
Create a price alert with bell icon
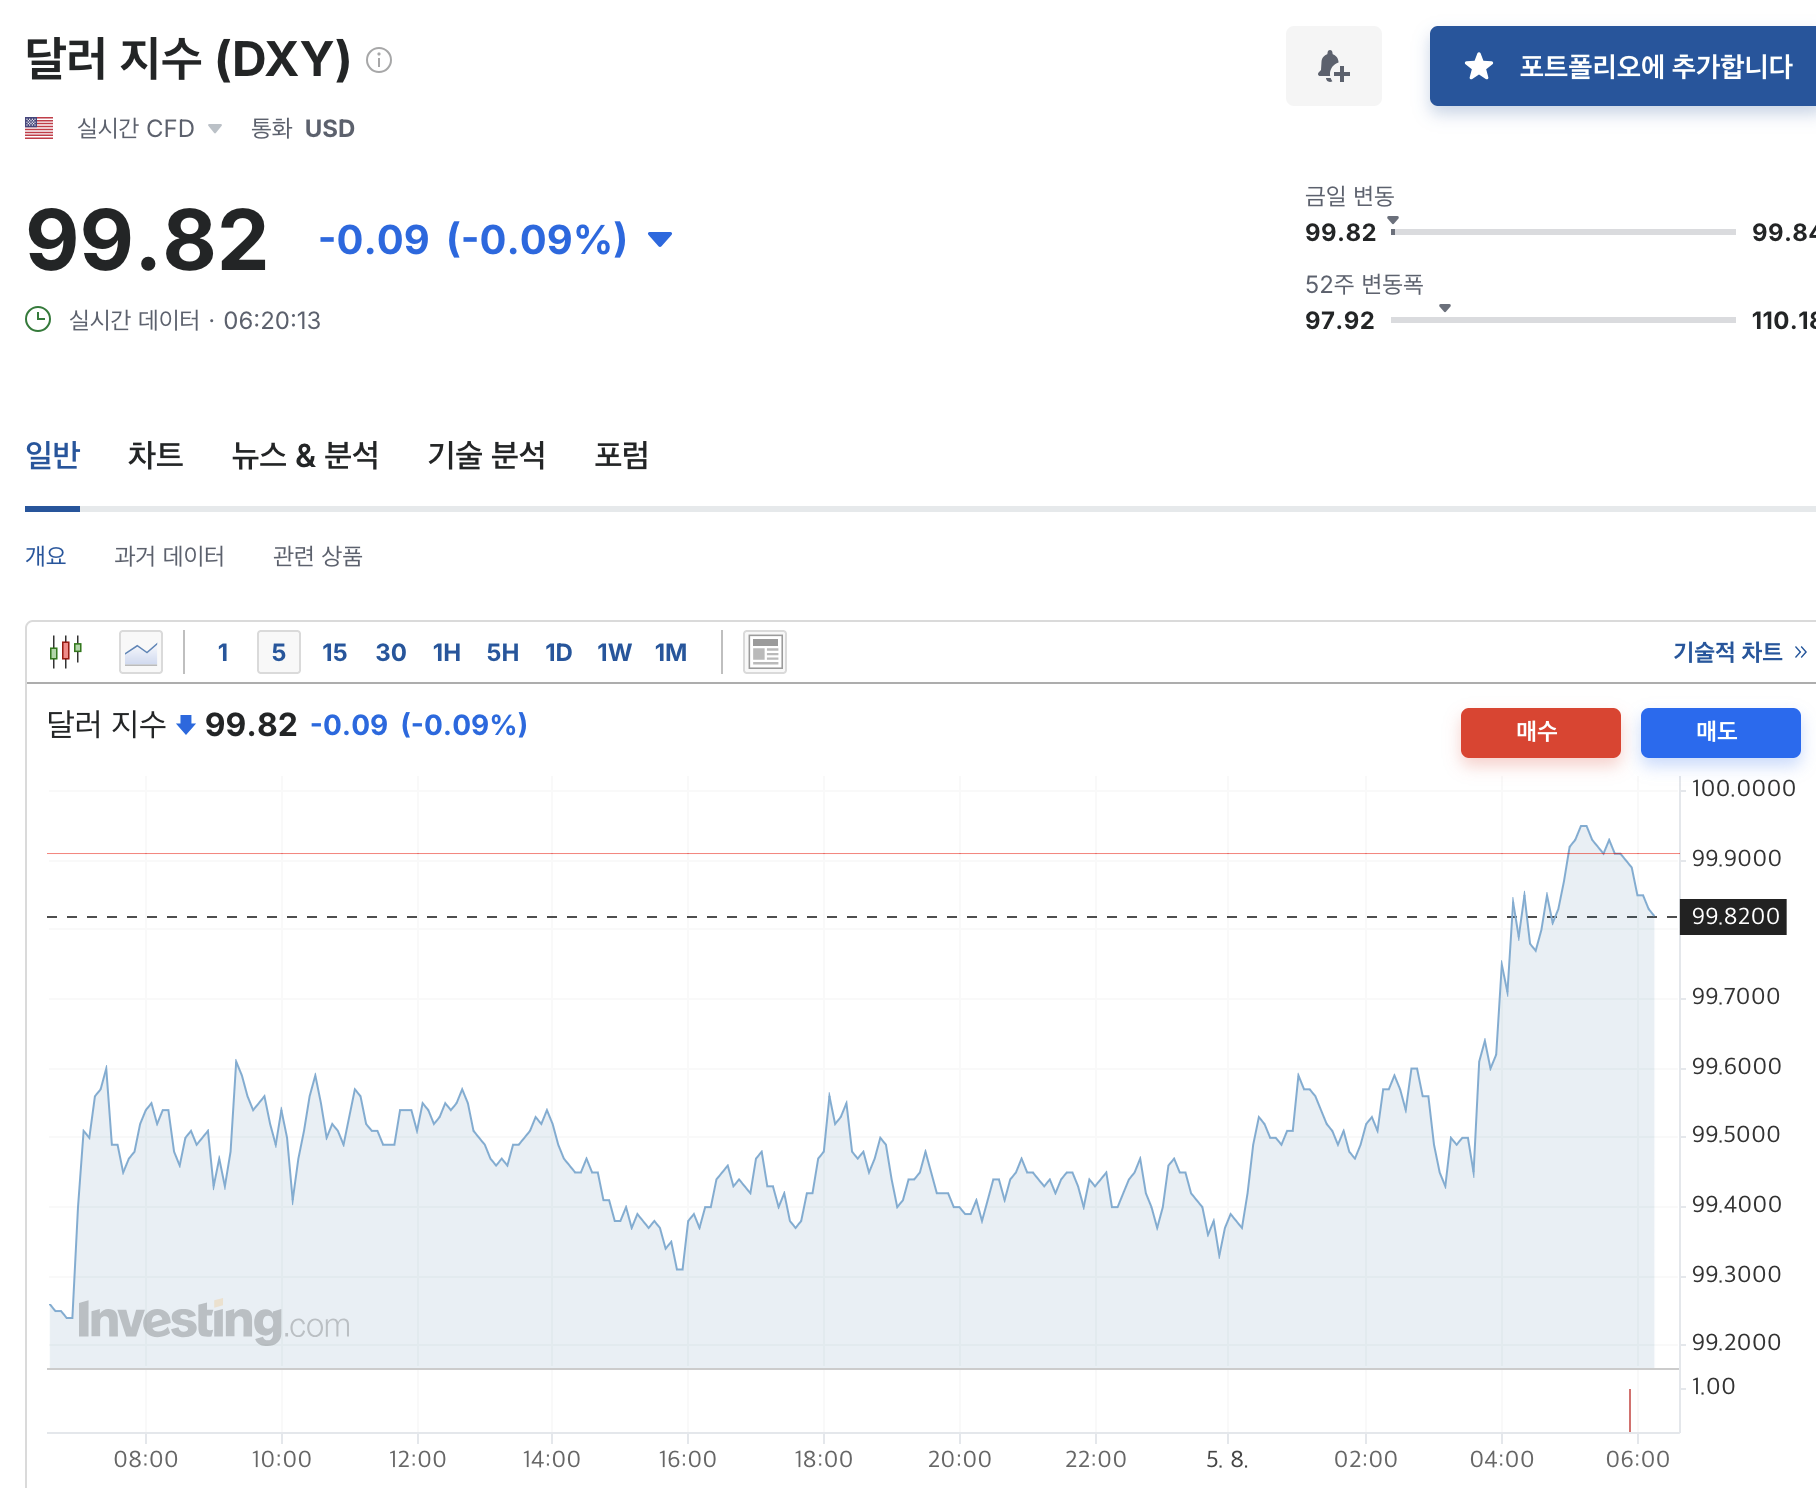click(x=1333, y=66)
